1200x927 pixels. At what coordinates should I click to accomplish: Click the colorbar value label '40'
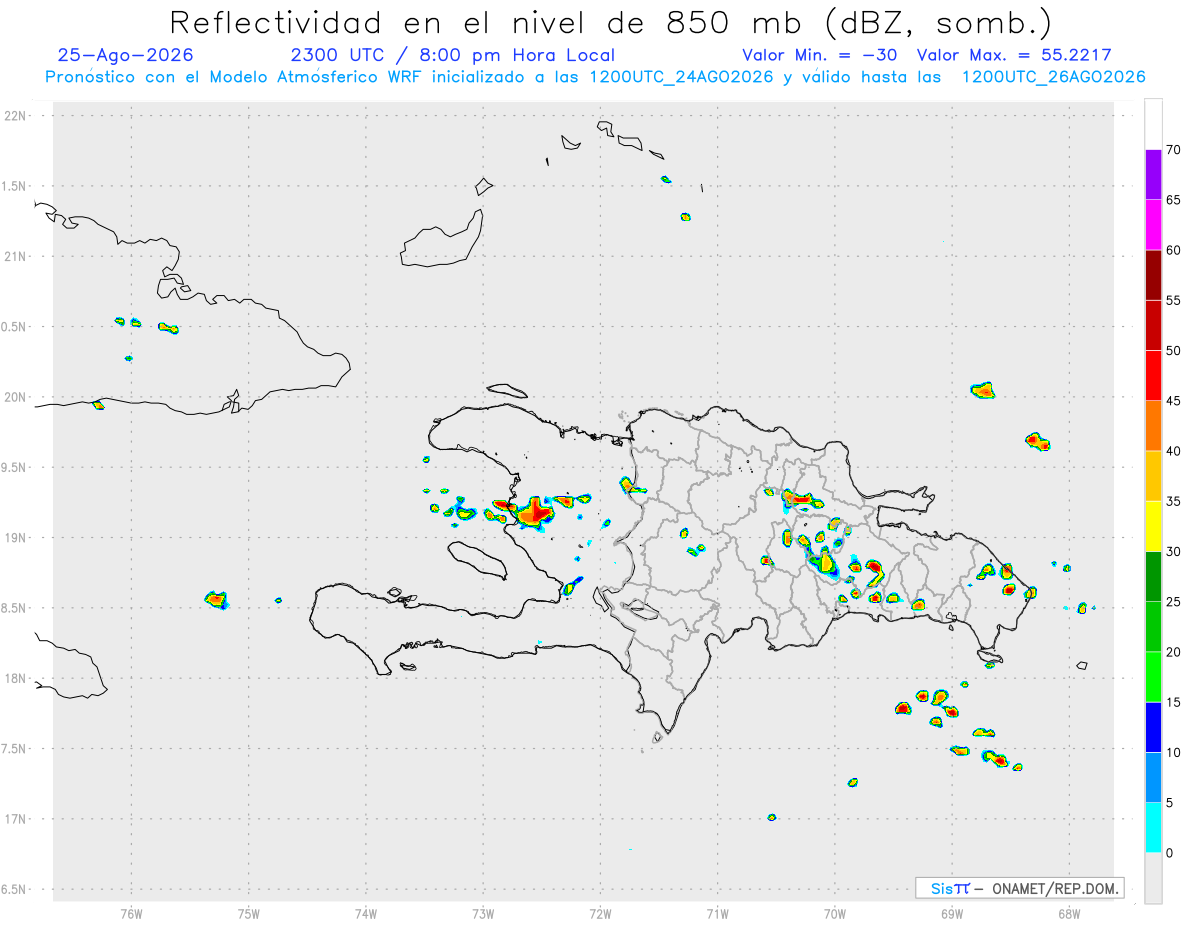1173,451
